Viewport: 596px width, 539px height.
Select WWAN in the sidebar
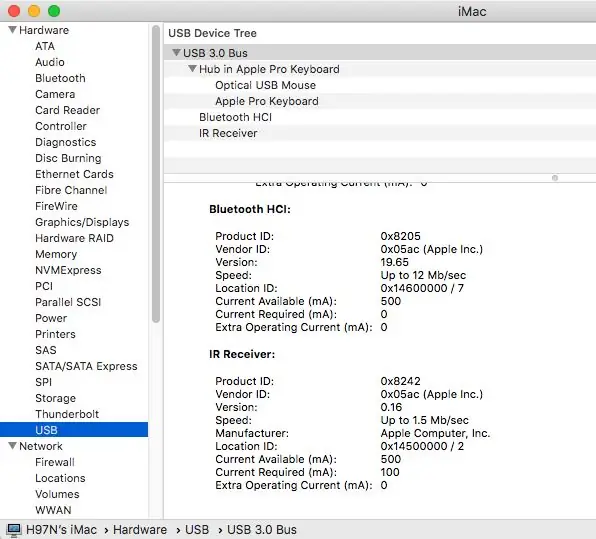53,510
